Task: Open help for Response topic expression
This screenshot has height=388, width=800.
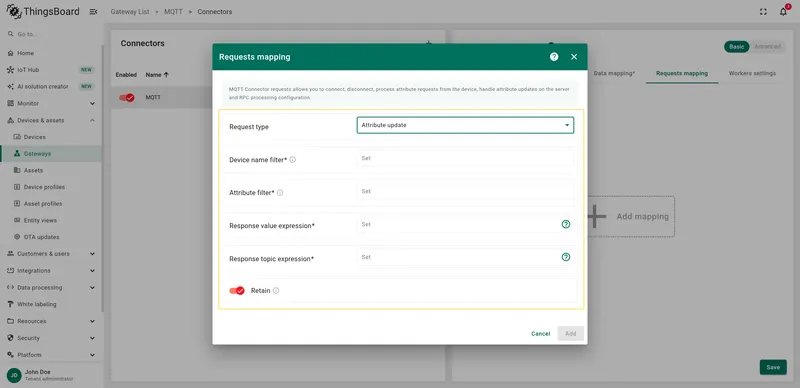Action: [x=566, y=257]
